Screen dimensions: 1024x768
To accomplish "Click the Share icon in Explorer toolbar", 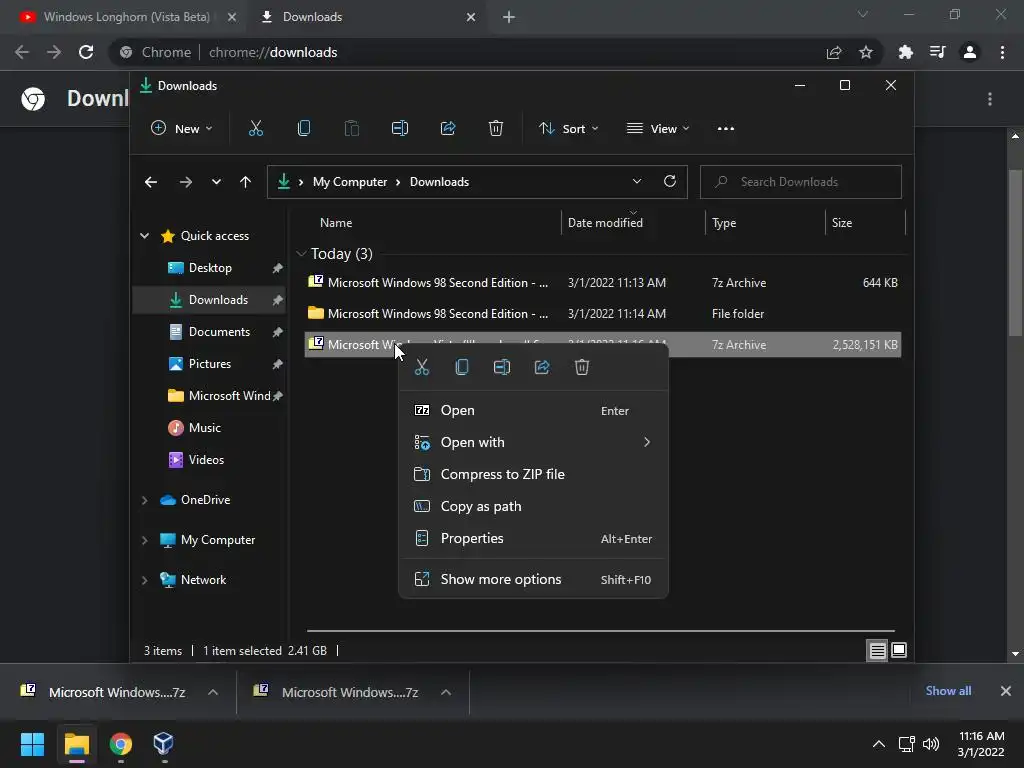I will click(448, 129).
